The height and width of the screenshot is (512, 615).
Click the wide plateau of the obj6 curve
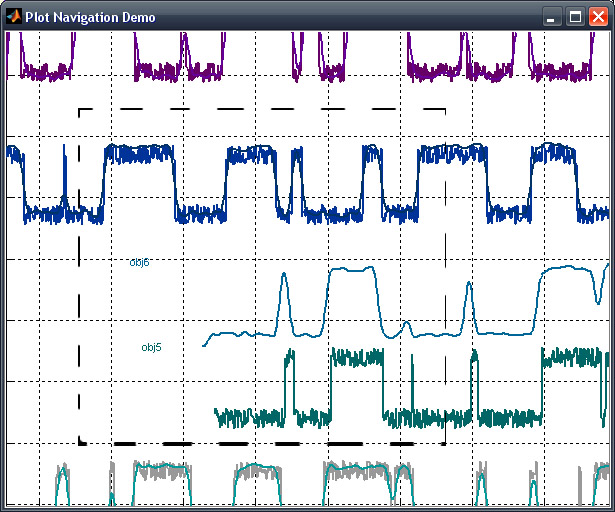coord(352,270)
